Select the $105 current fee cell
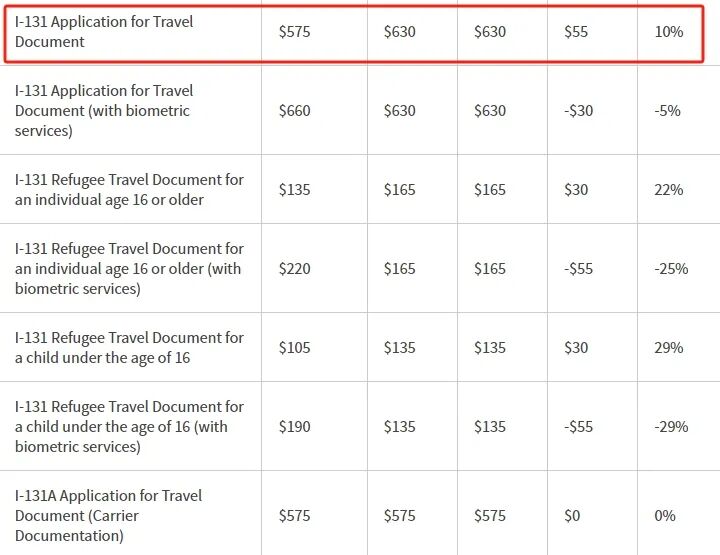The width and height of the screenshot is (720, 555). coord(294,348)
